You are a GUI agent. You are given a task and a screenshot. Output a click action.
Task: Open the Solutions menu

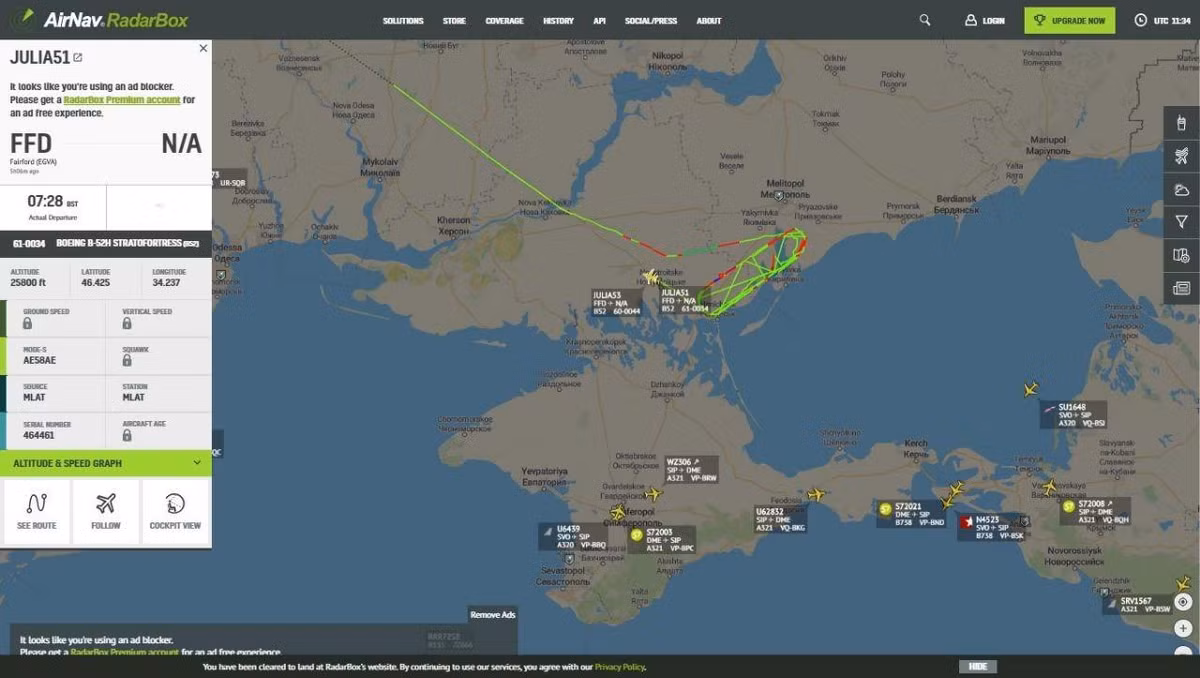[403, 21]
